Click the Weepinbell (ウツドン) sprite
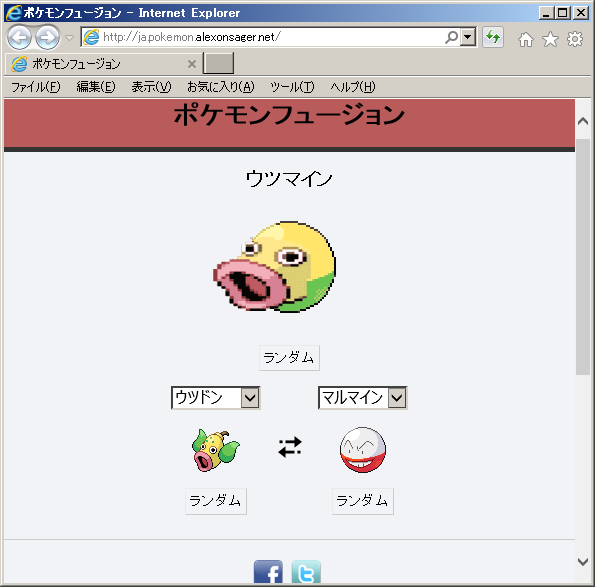 point(216,450)
